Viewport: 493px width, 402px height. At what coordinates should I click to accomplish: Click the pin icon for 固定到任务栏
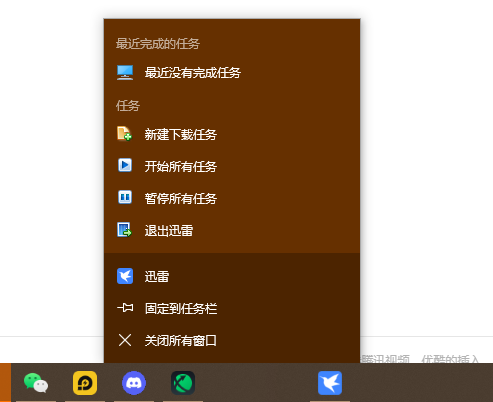[x=125, y=308]
